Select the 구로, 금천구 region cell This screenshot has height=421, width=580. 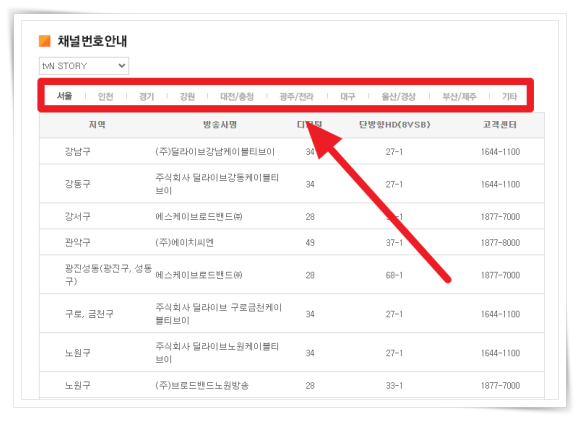tap(89, 314)
